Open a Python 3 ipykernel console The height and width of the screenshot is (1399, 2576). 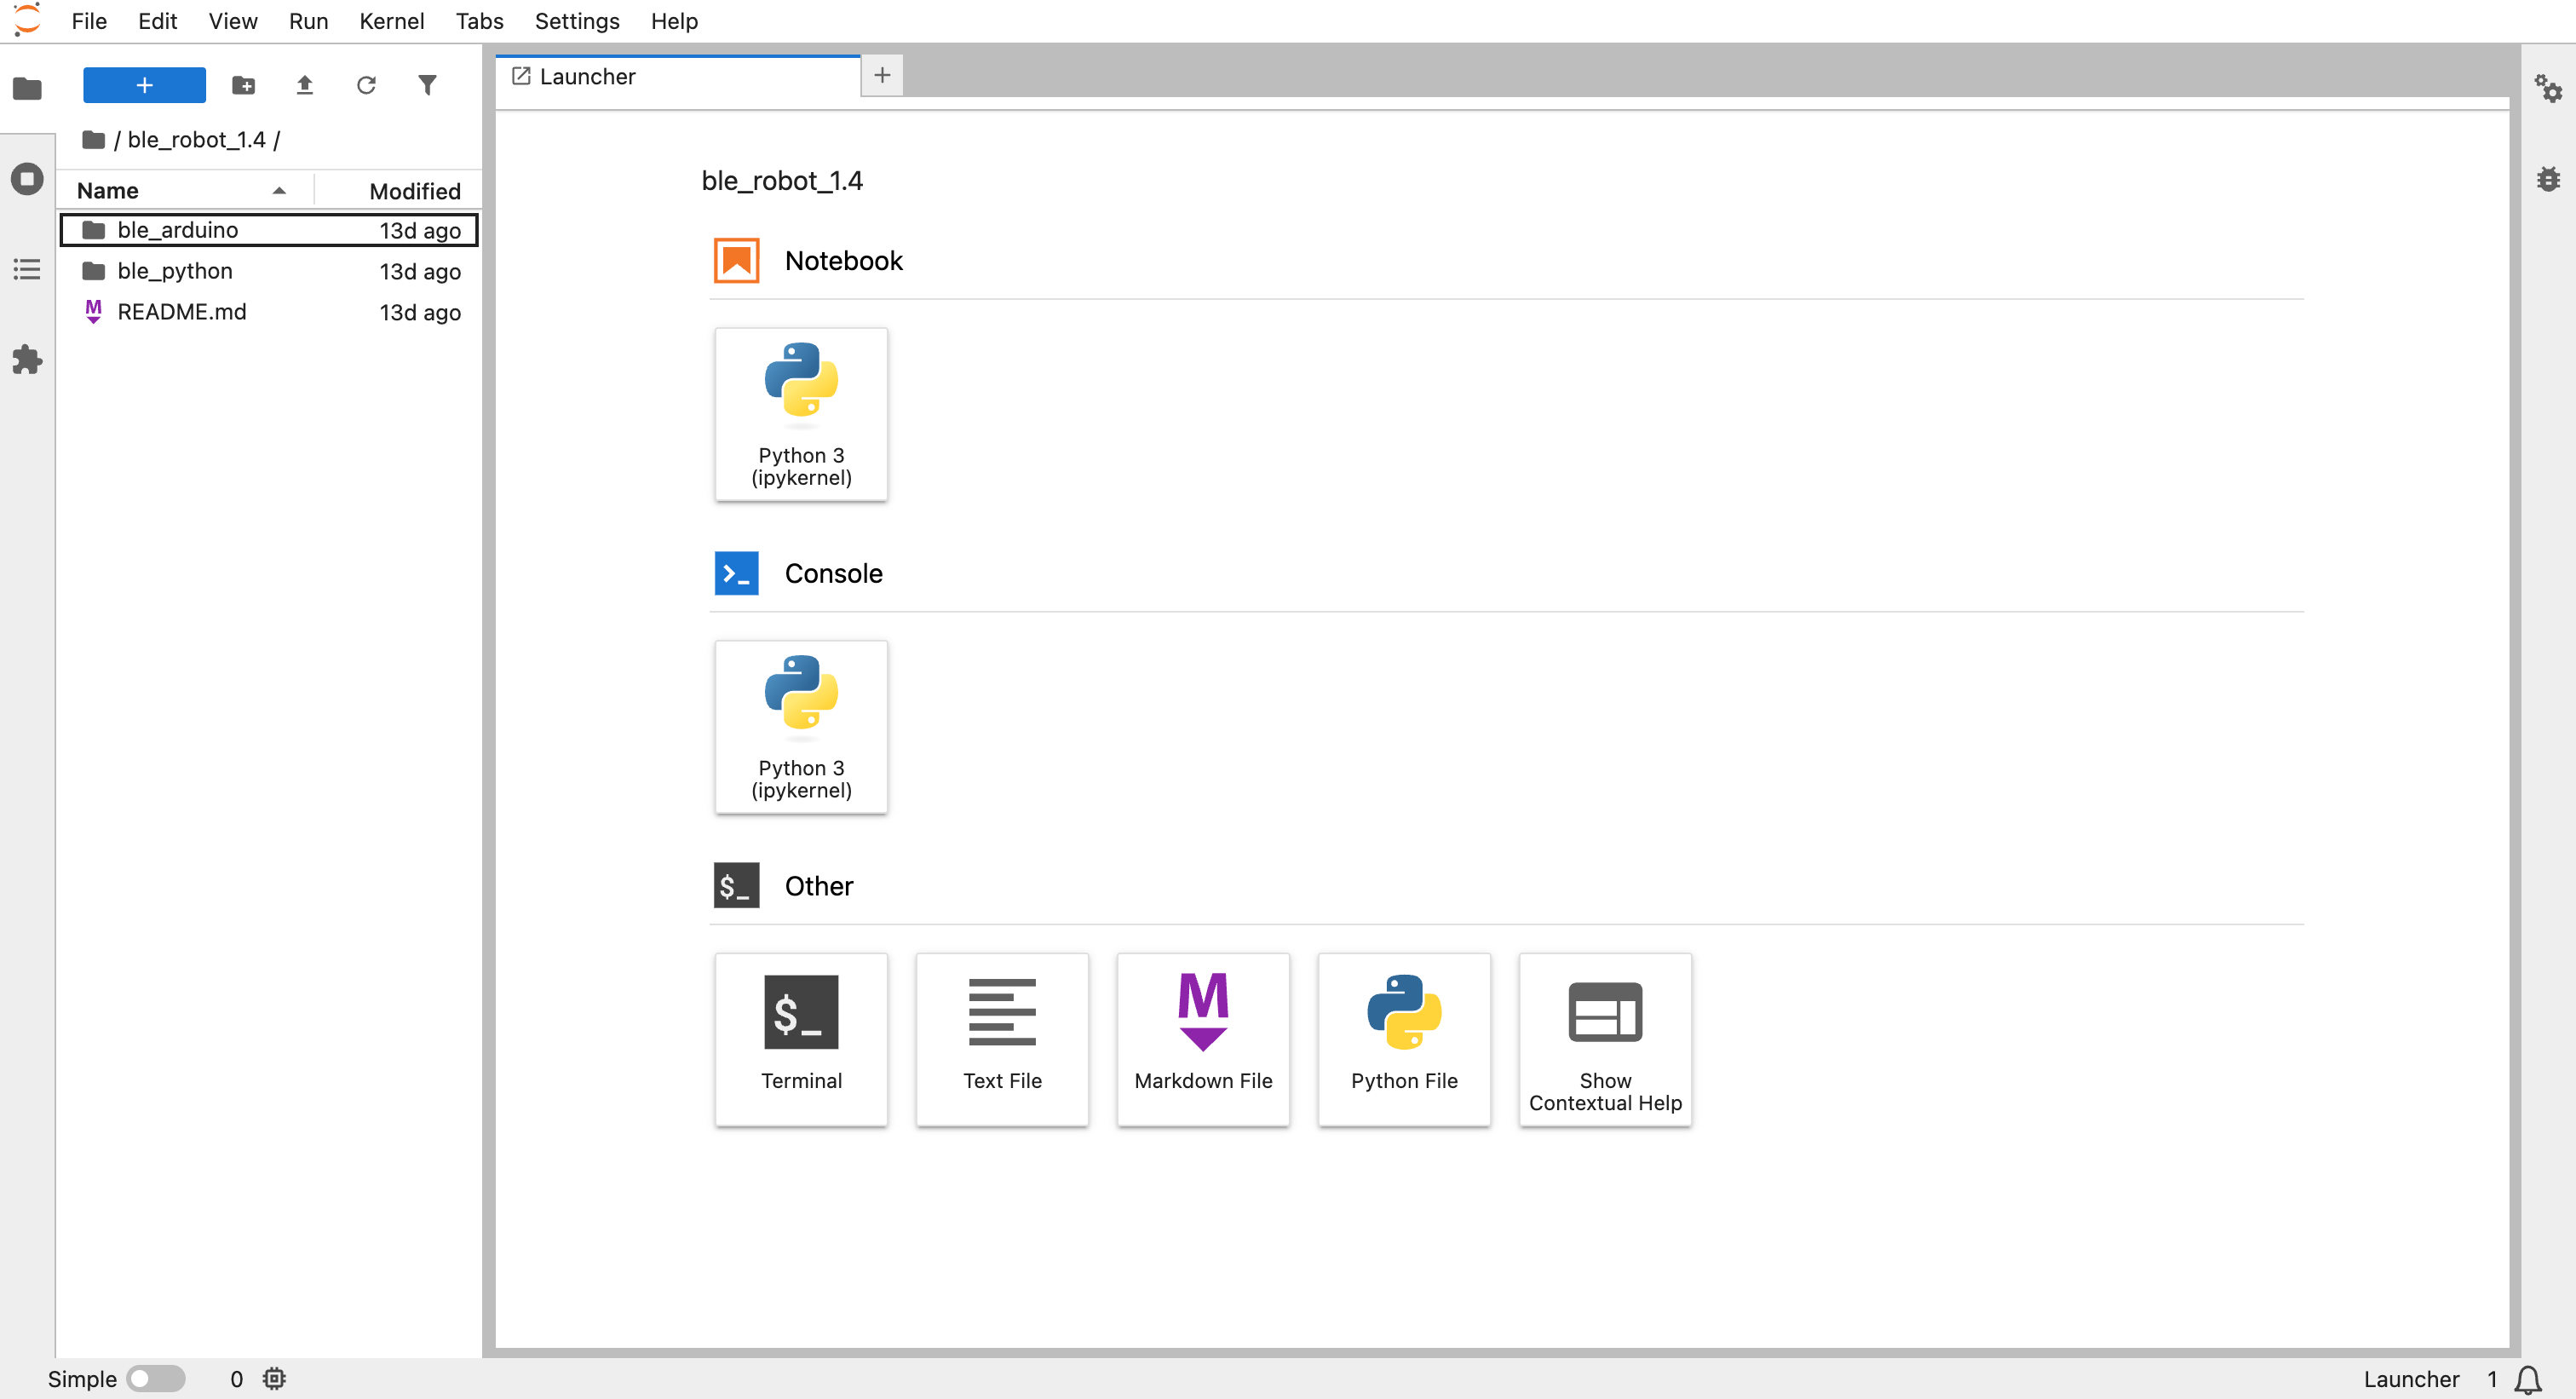(800, 727)
